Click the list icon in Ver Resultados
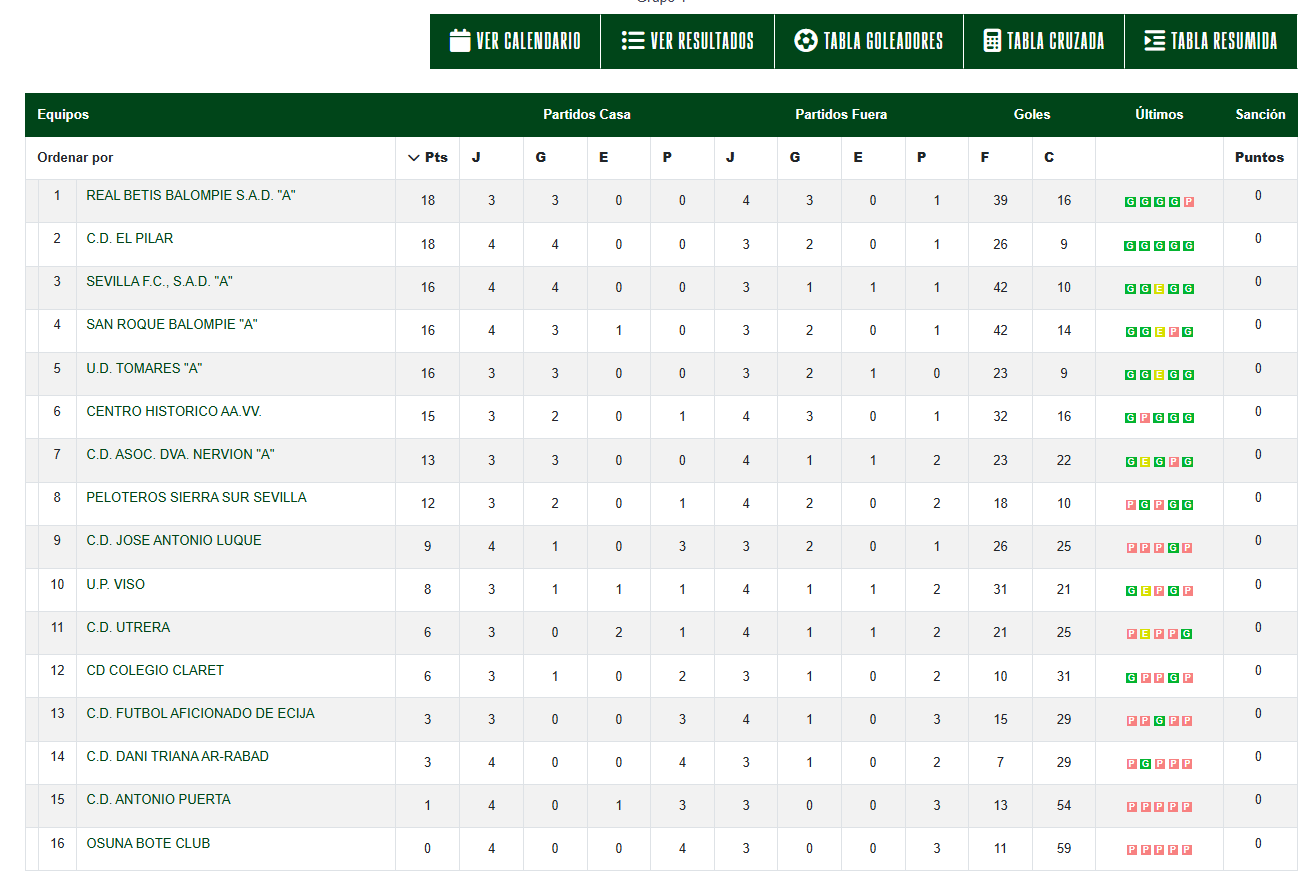The width and height of the screenshot is (1306, 872). [x=632, y=41]
